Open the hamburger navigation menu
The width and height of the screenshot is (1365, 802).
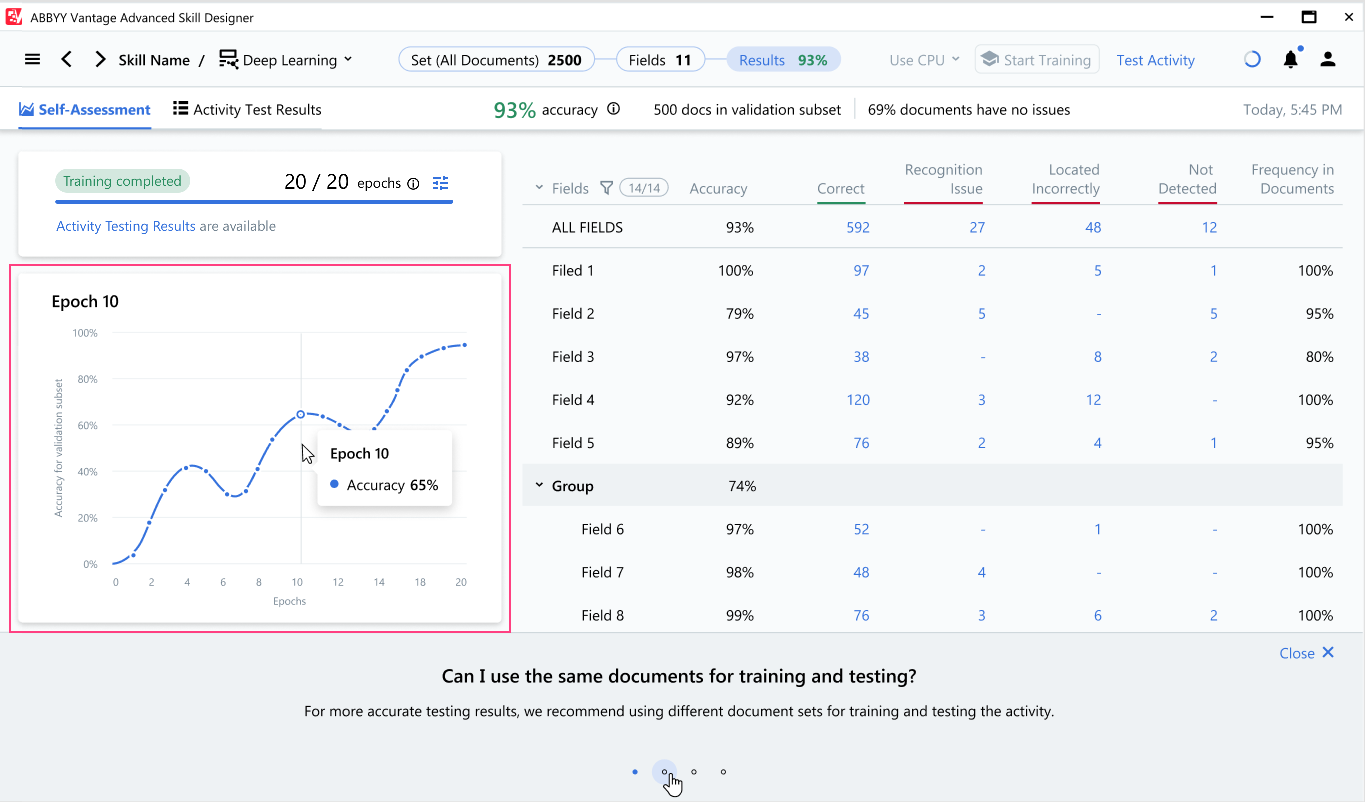pyautogui.click(x=32, y=59)
